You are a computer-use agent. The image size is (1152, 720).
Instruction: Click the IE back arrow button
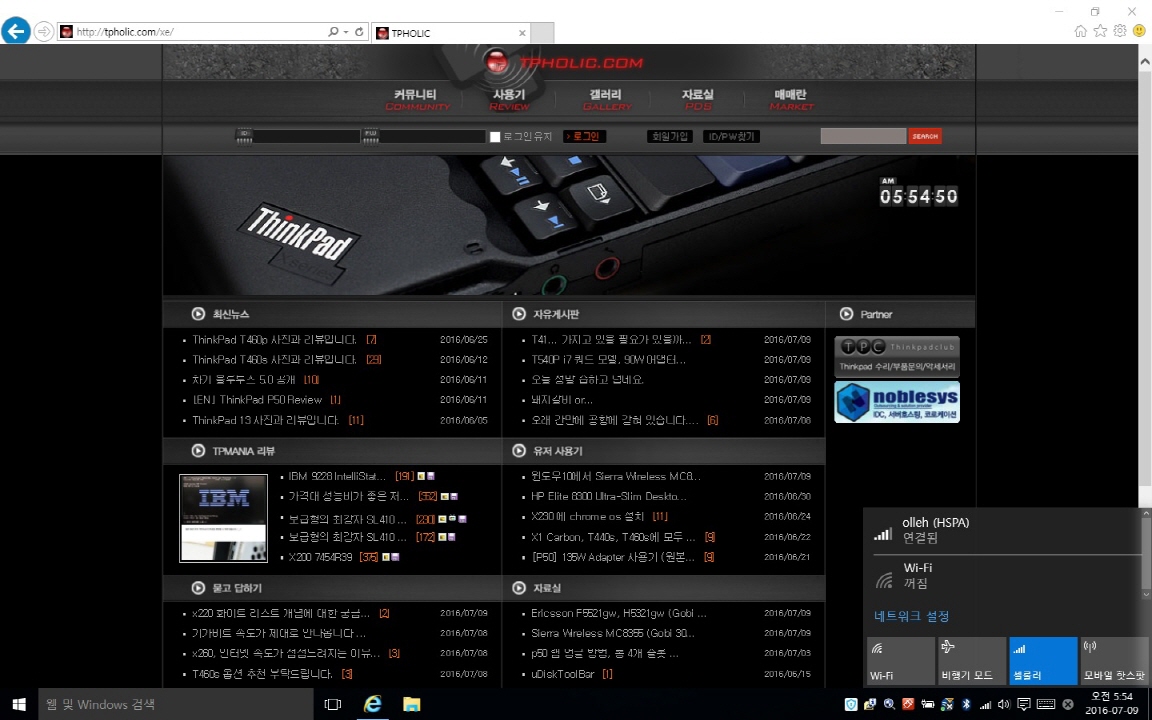click(15, 31)
